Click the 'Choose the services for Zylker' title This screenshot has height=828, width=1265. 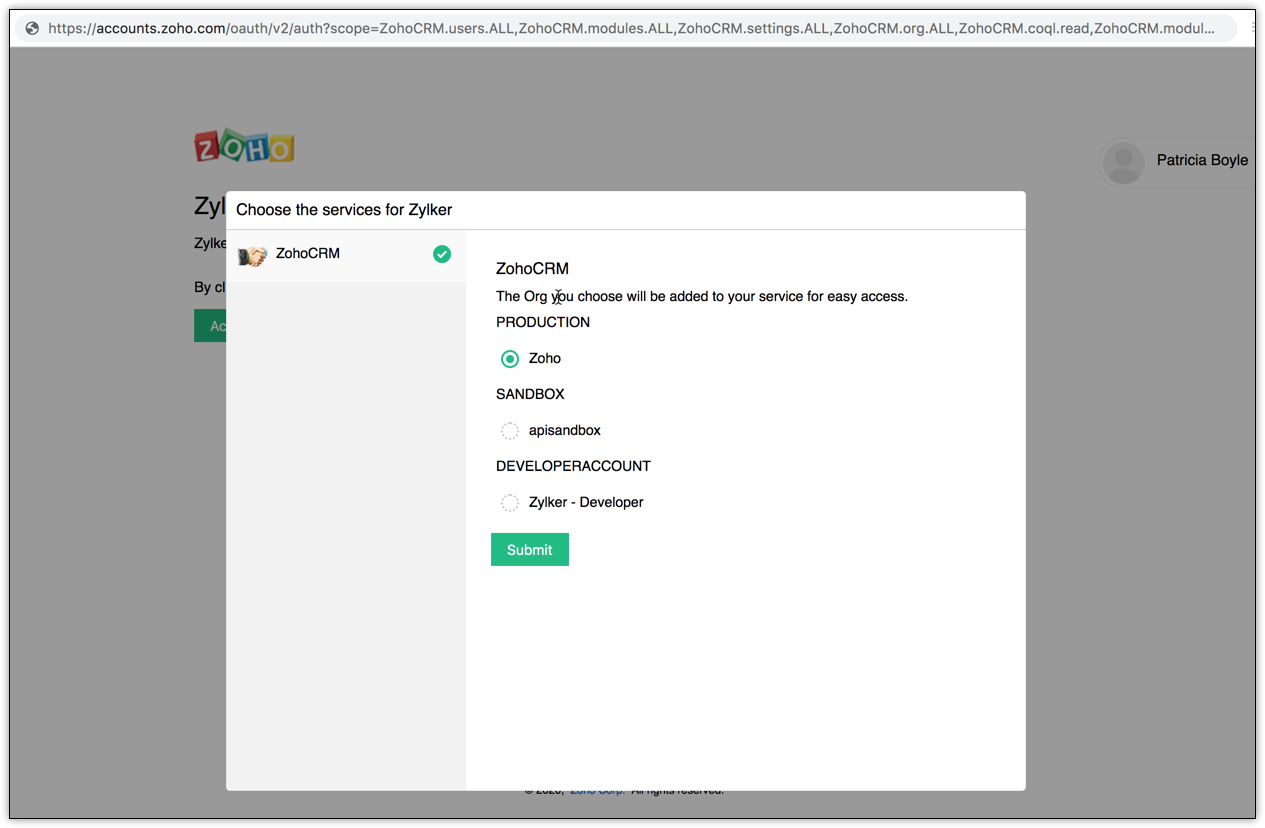[x=344, y=210]
